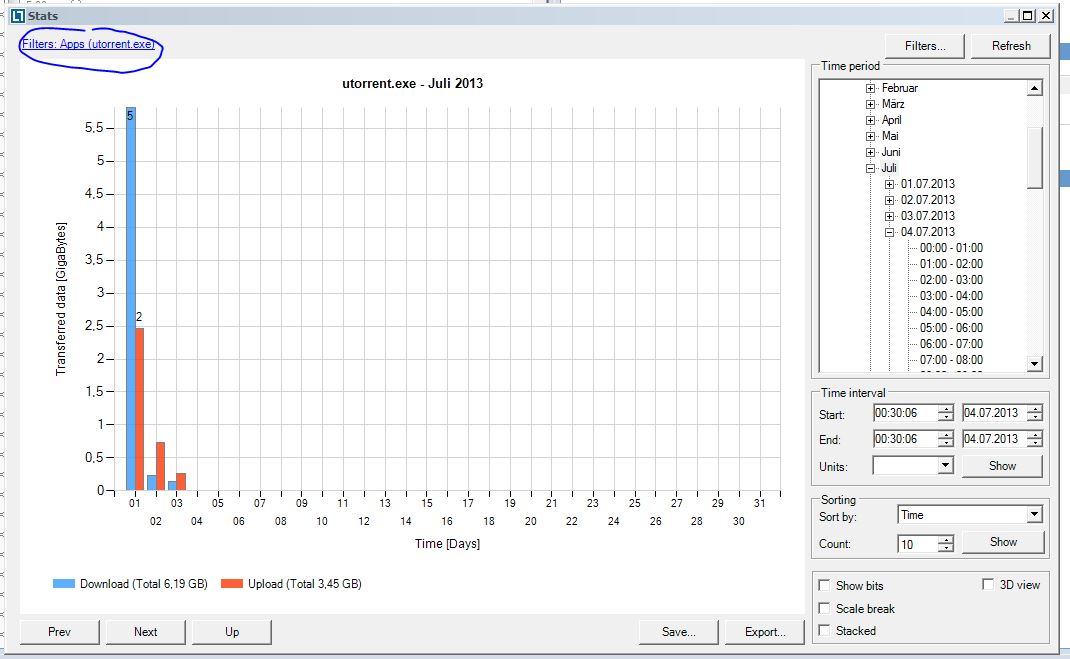Click the Up button
This screenshot has width=1070, height=659.
(x=232, y=632)
